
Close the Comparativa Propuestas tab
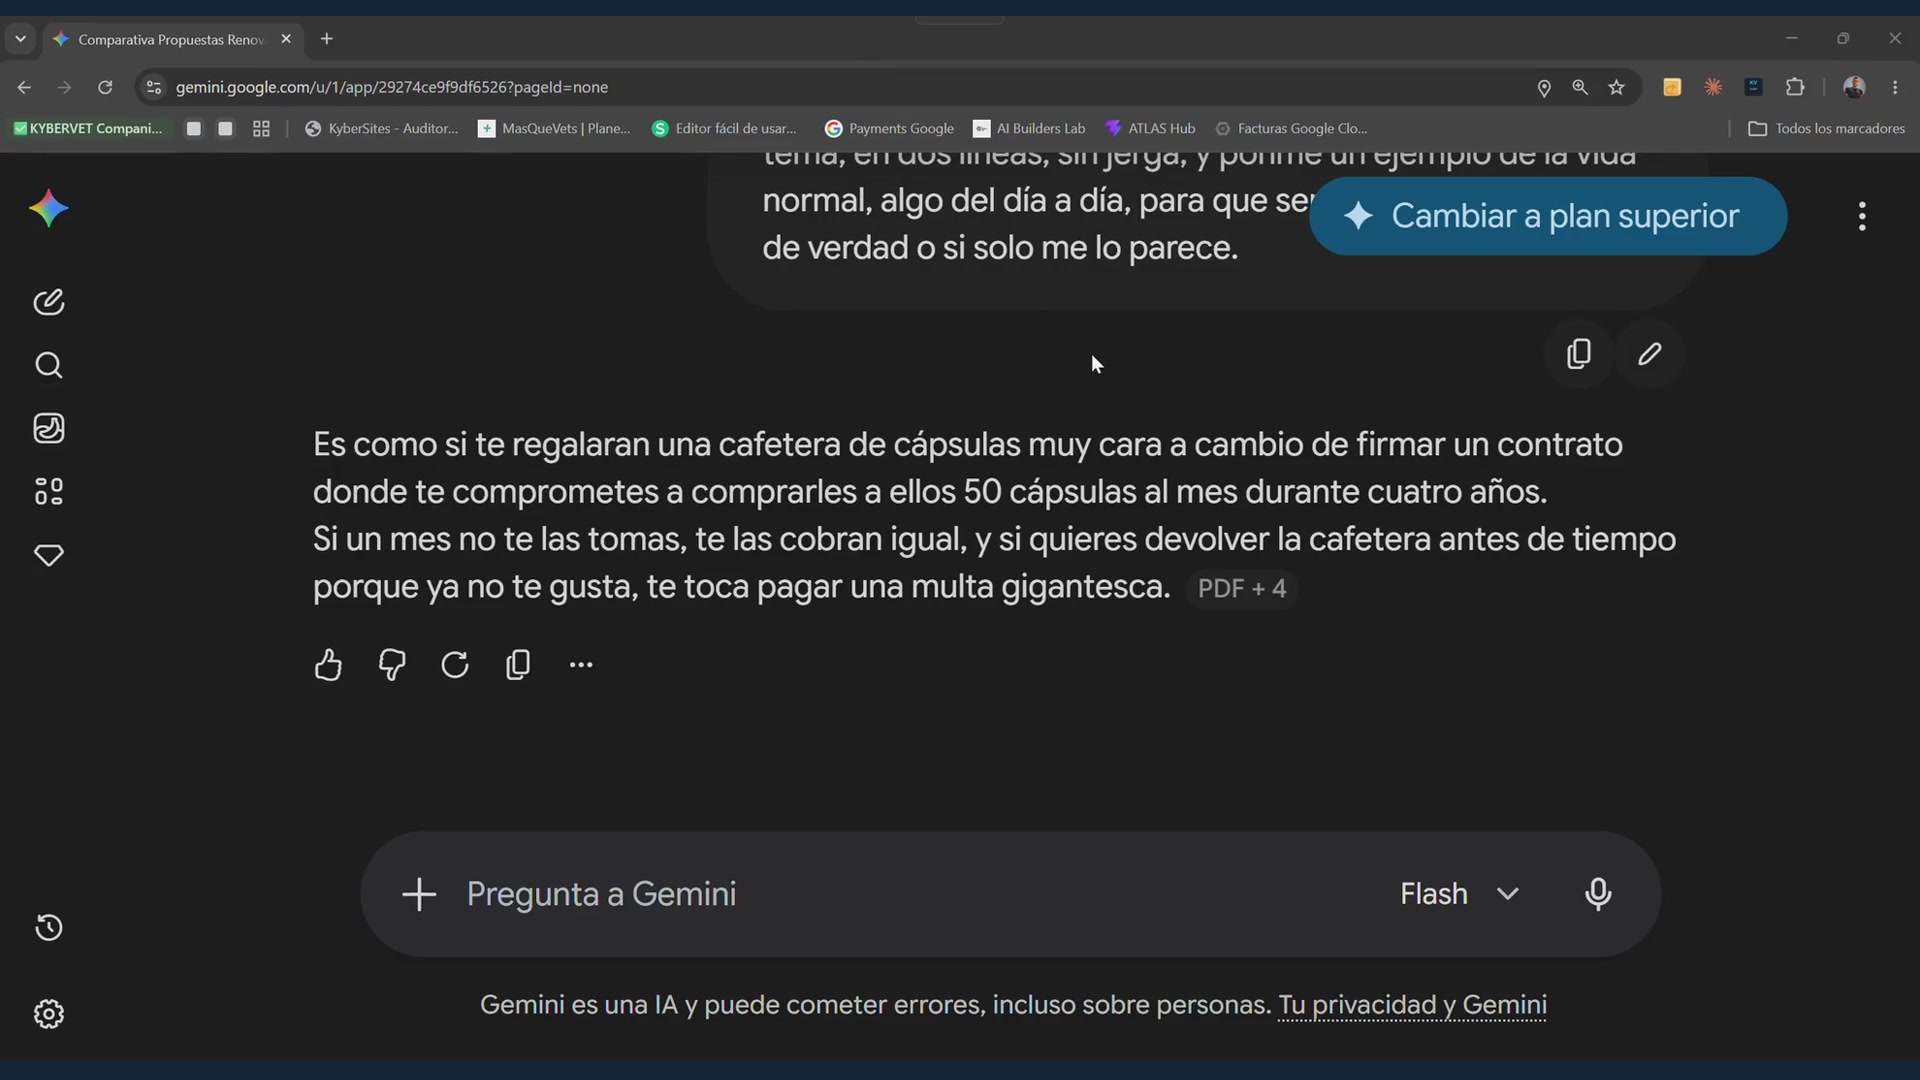click(x=286, y=39)
